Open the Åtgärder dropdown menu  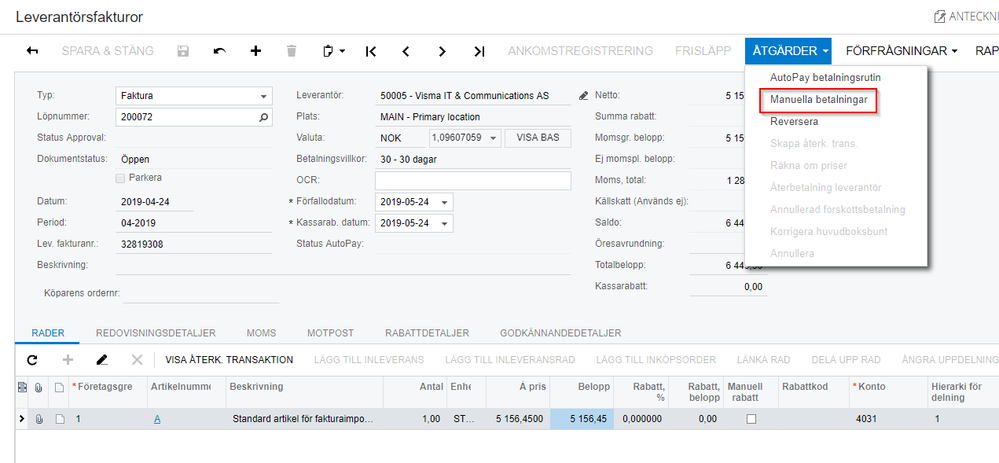788,51
